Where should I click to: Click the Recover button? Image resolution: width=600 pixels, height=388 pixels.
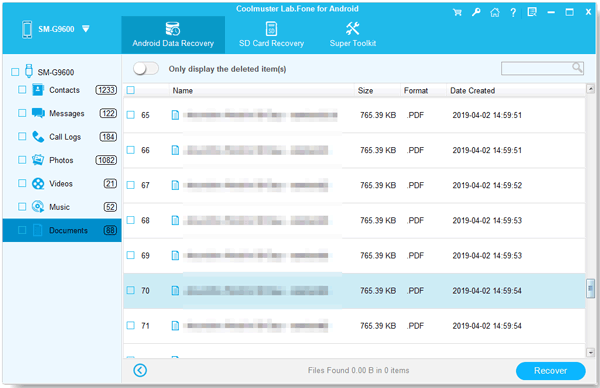[550, 371]
